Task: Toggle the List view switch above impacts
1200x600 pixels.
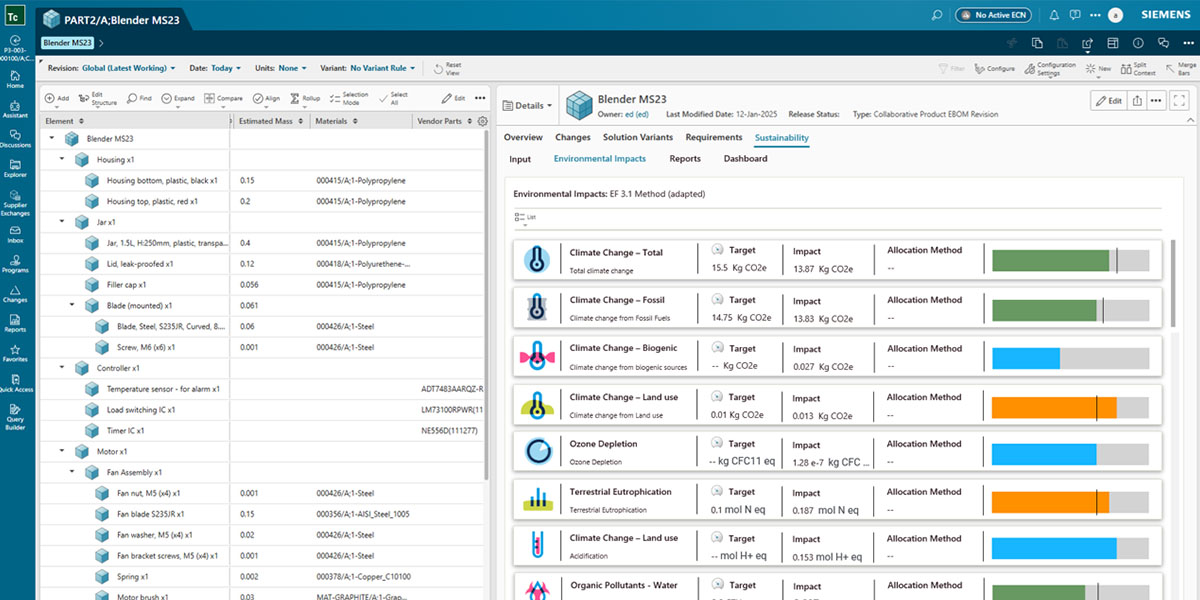Action: pyautogui.click(x=524, y=216)
